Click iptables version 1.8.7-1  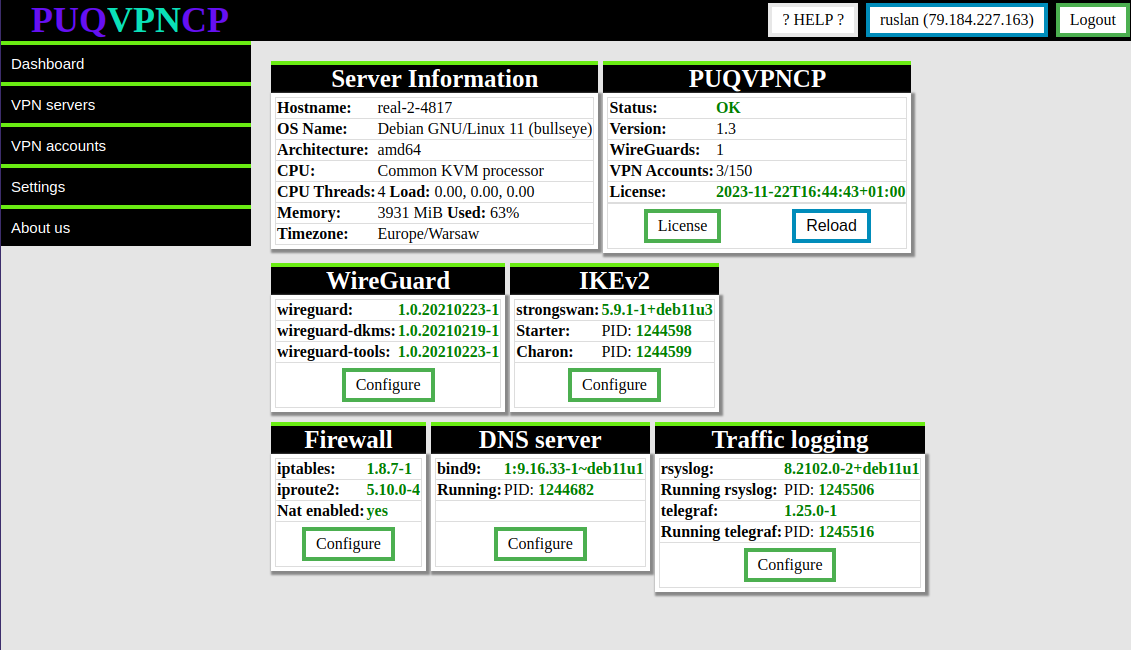tap(389, 469)
